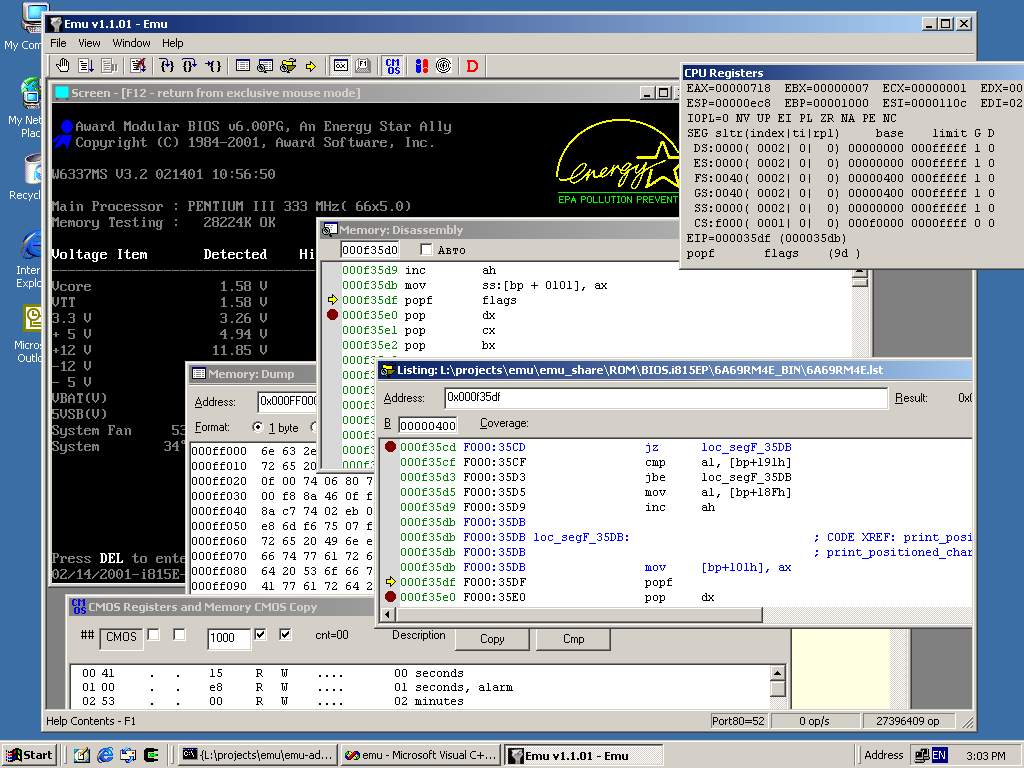
Task: Click the concentric circles toolbar icon
Action: point(444,65)
